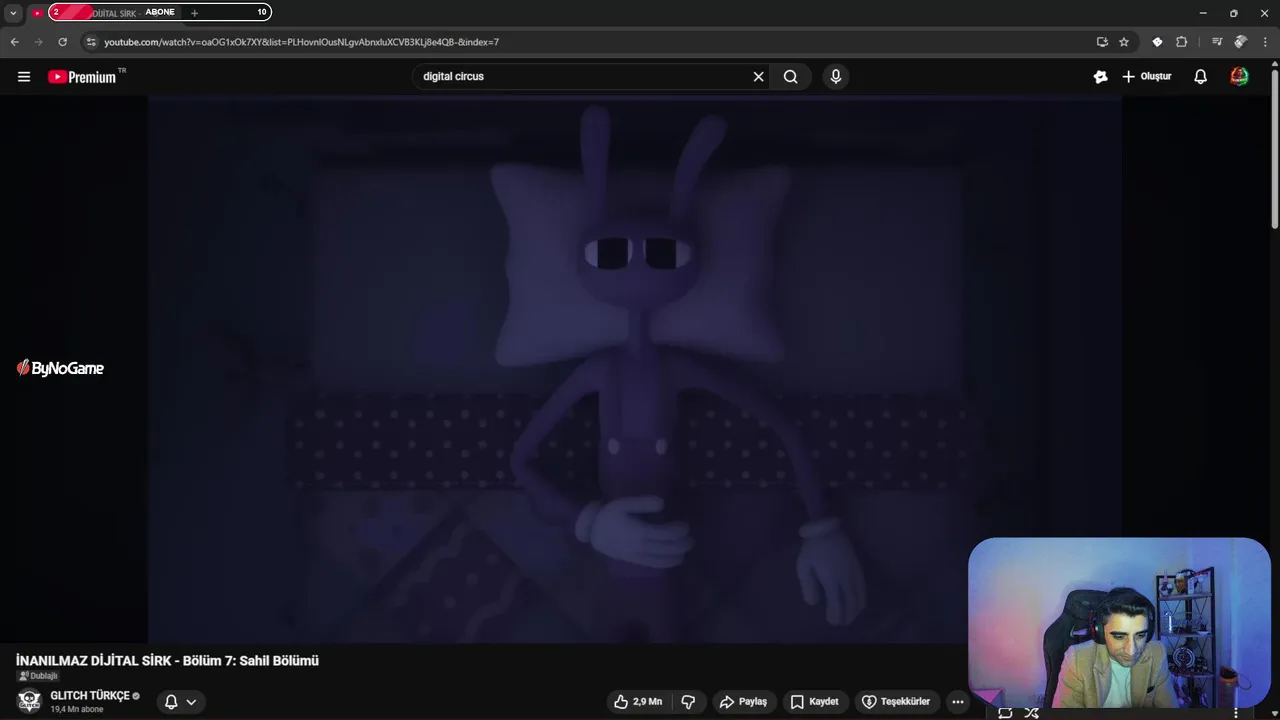Click the Dublajlı dubbed badge

pos(38,676)
